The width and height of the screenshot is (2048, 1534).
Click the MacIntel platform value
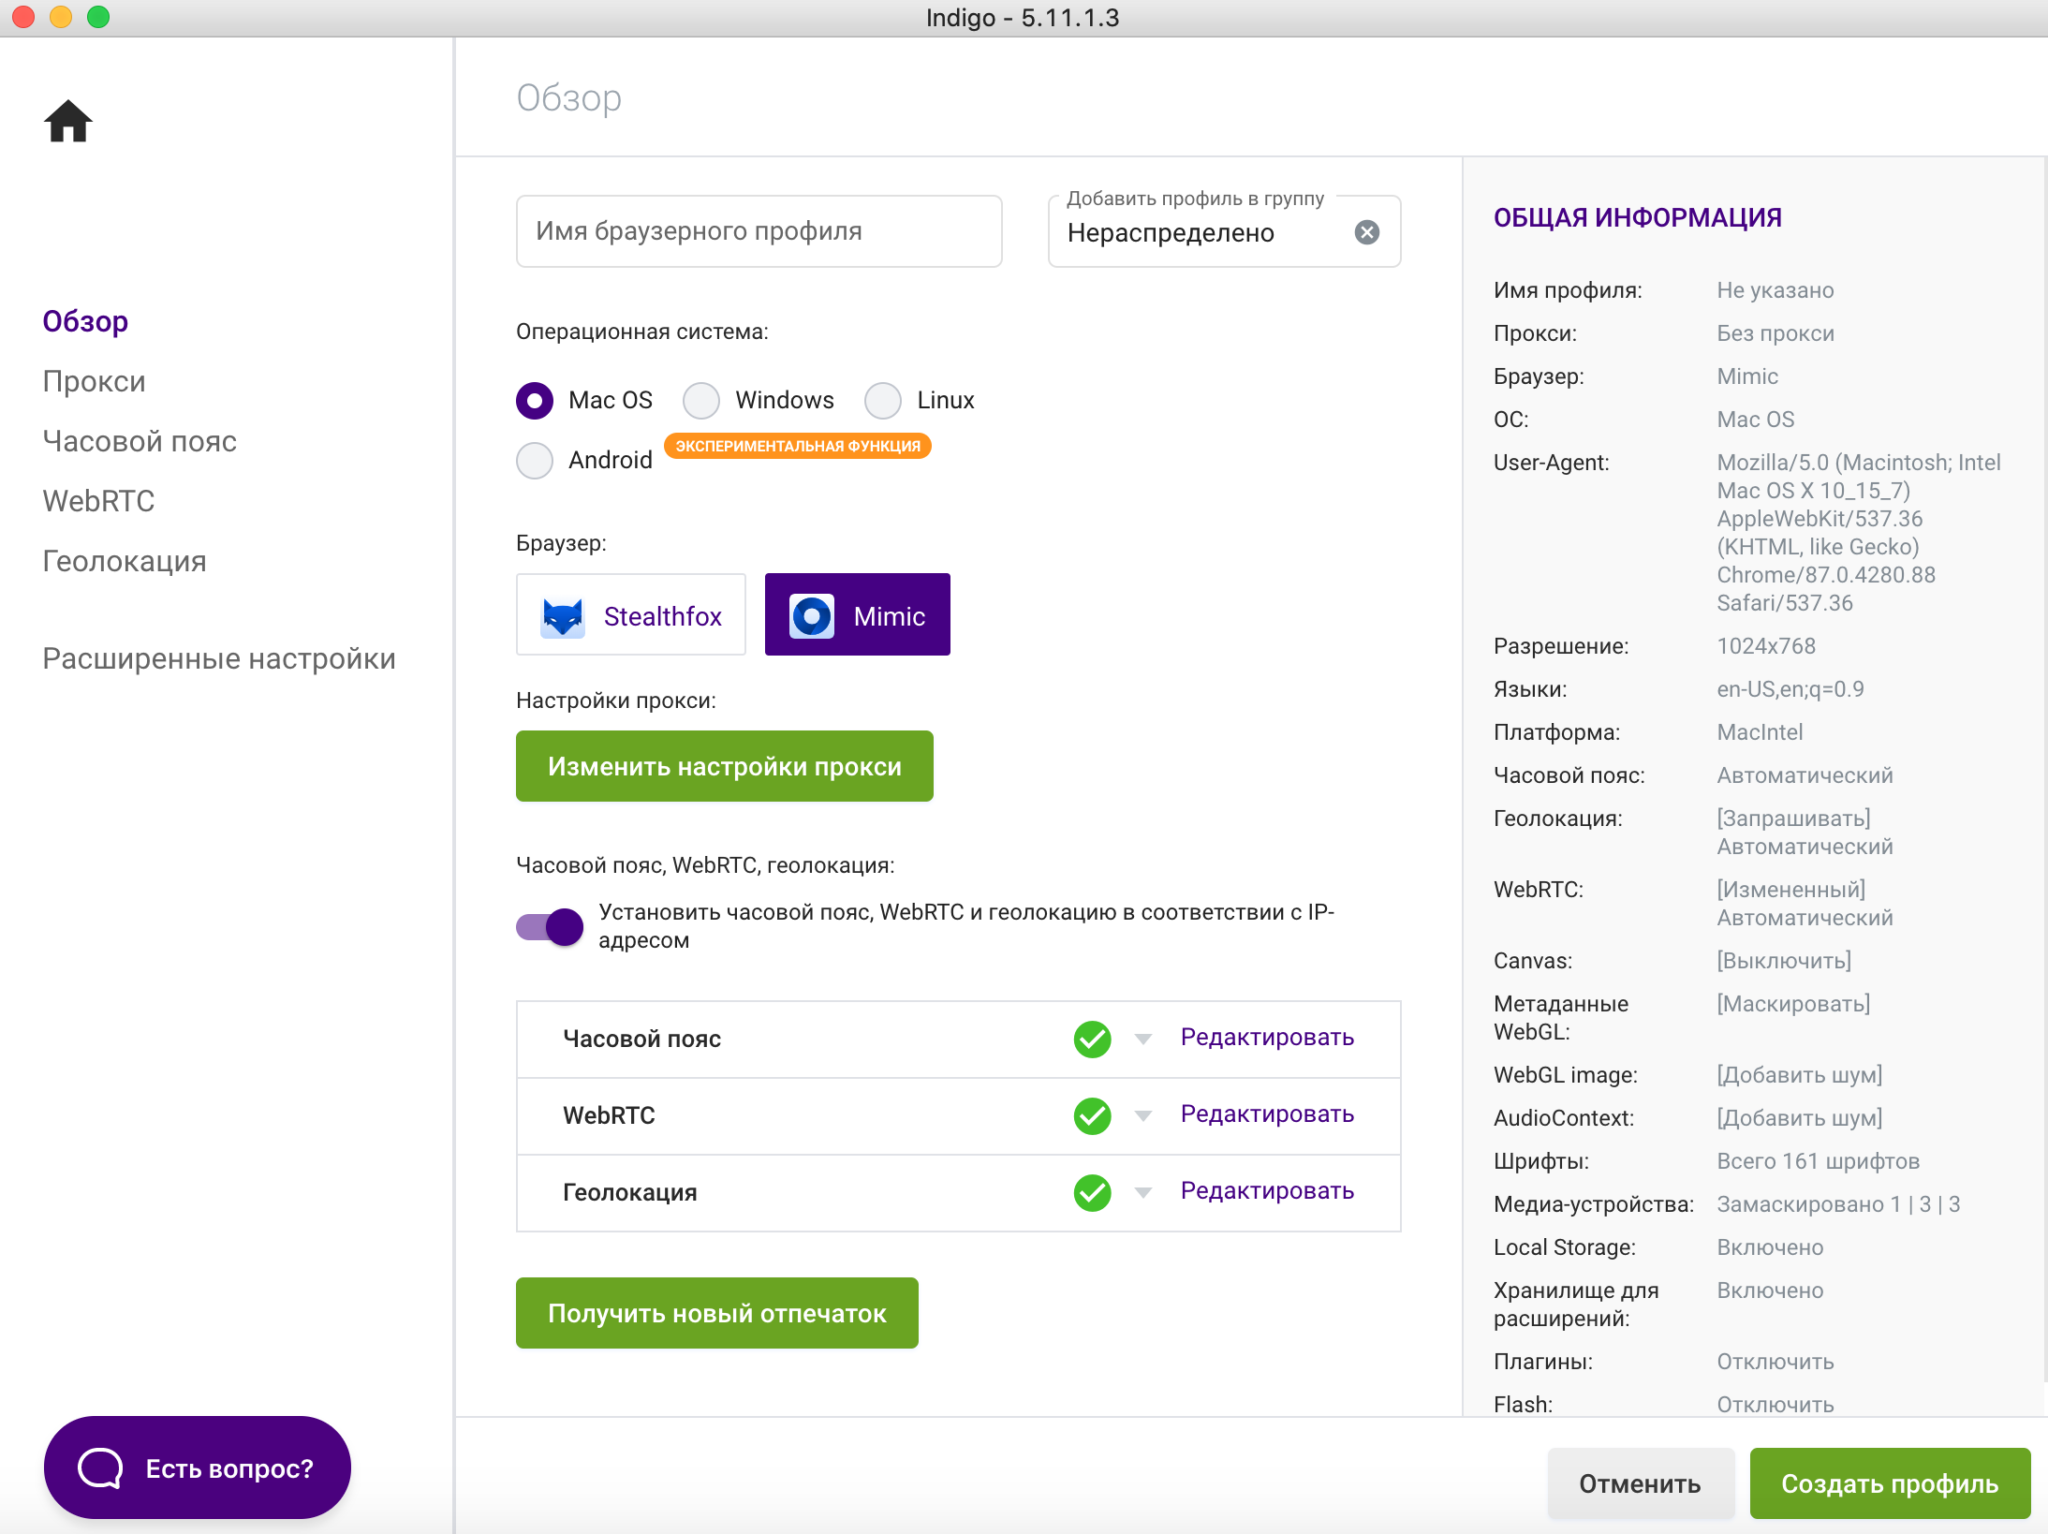[1759, 732]
